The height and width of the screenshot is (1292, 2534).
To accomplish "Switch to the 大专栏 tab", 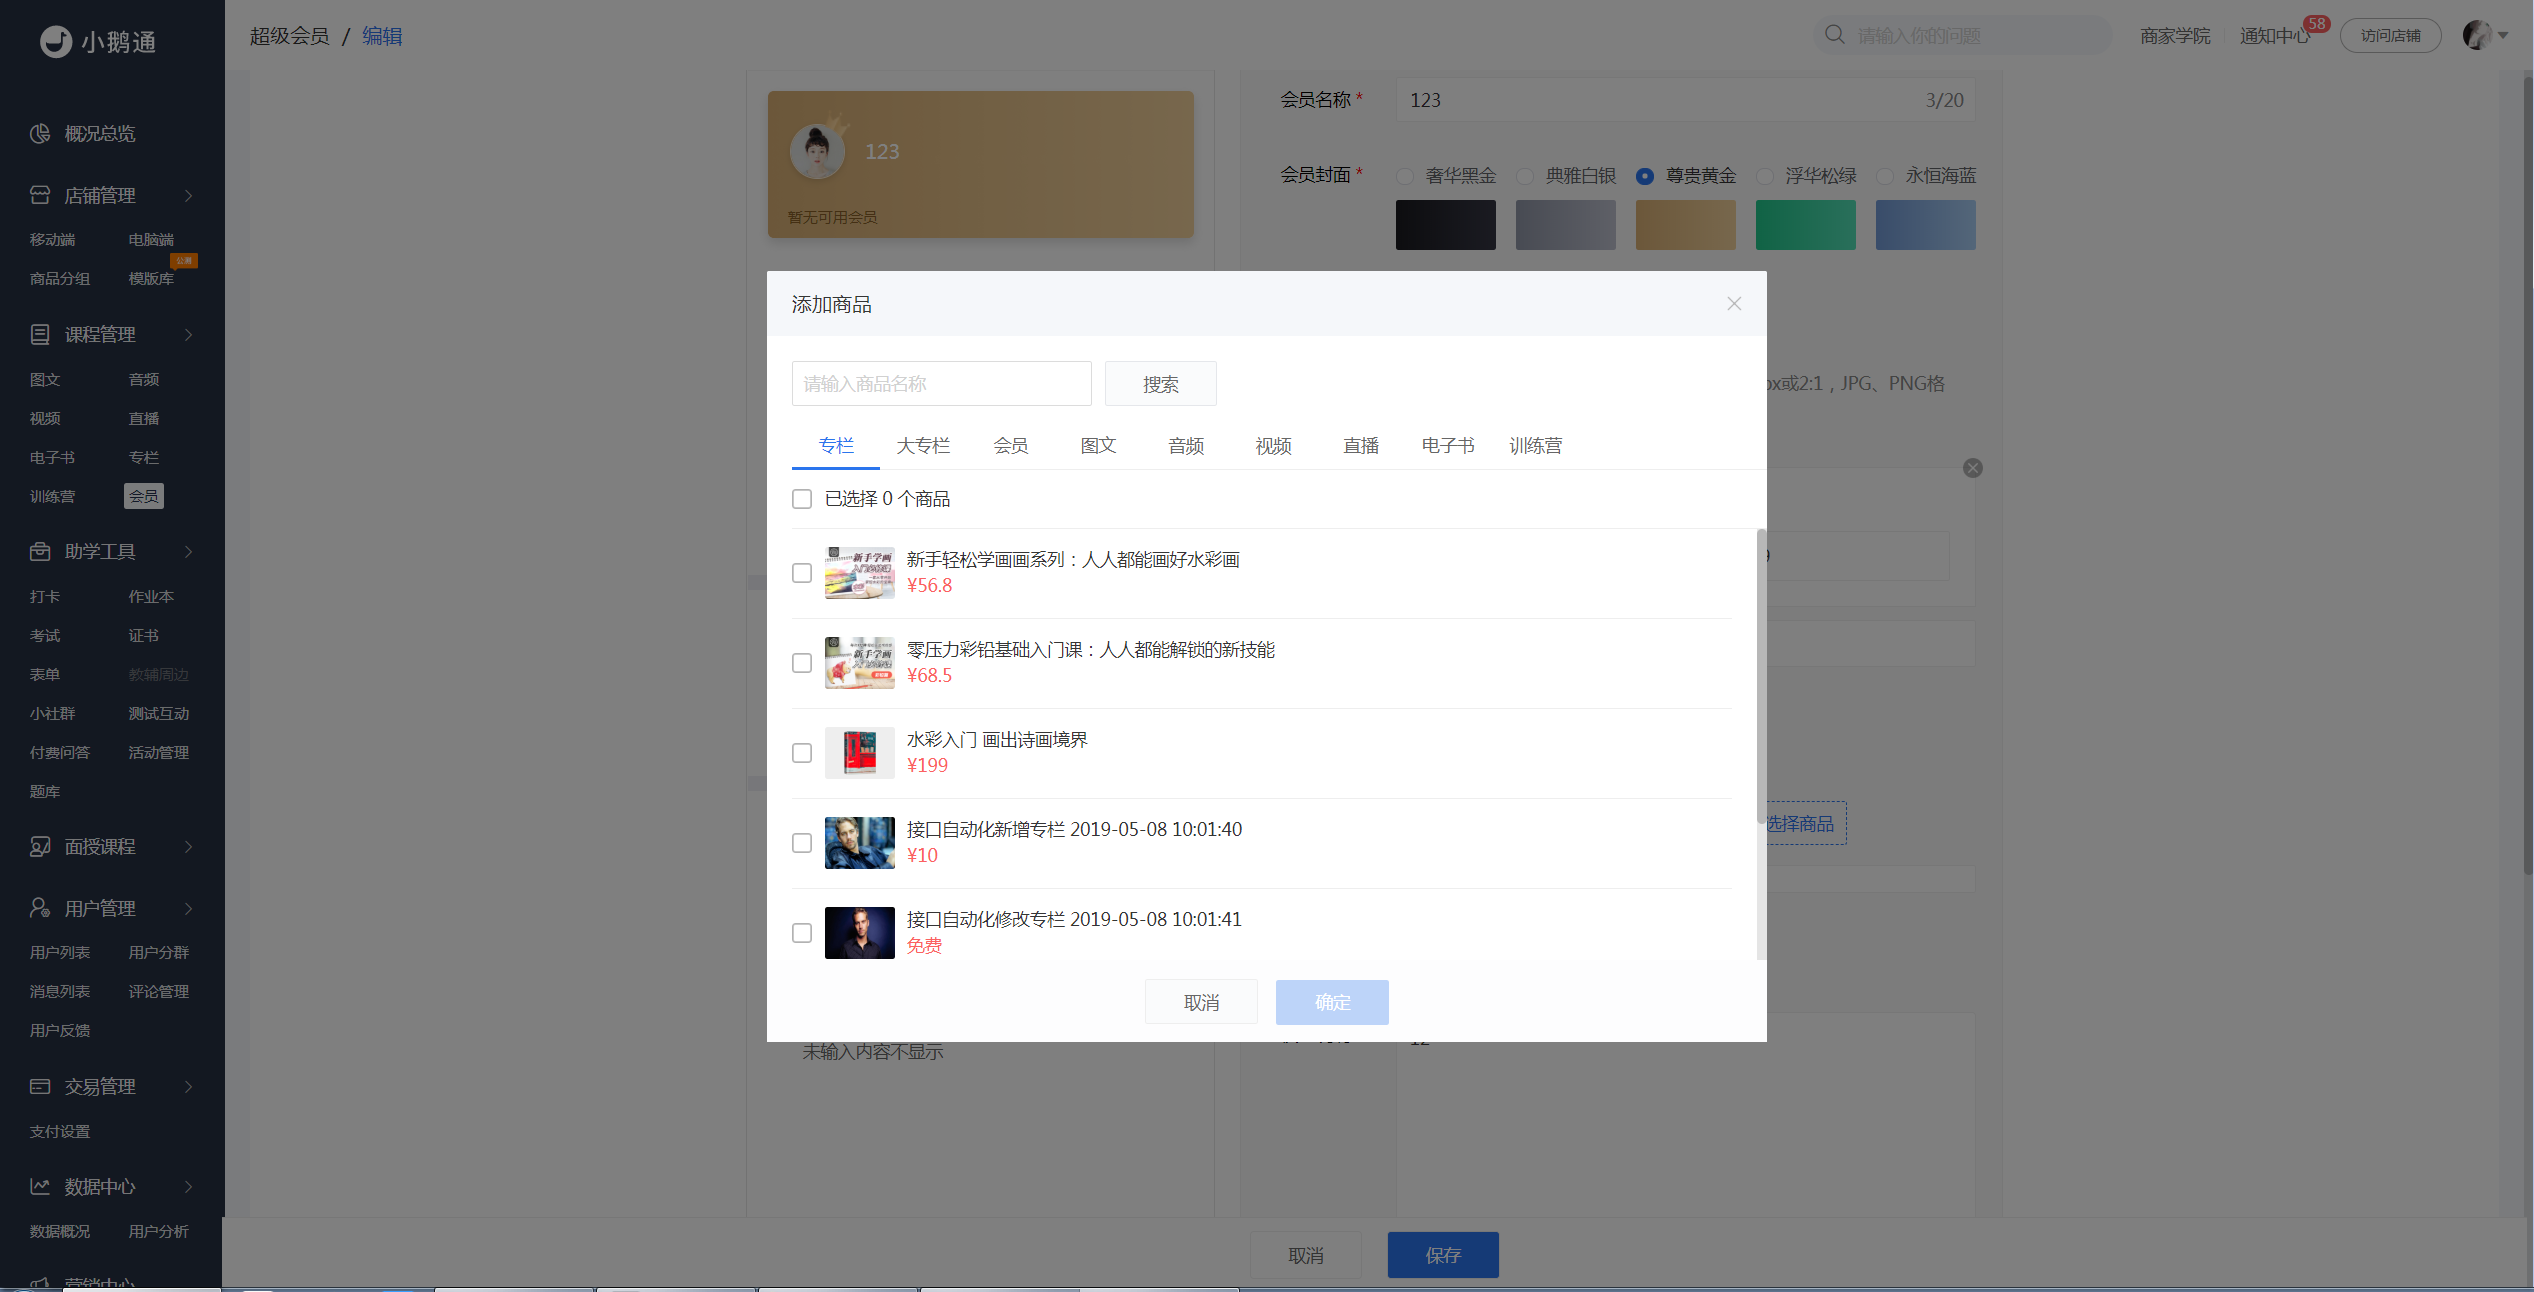I will coord(922,446).
